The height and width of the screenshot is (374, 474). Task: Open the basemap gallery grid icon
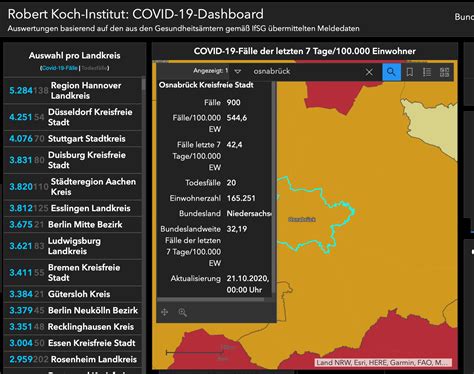(444, 72)
